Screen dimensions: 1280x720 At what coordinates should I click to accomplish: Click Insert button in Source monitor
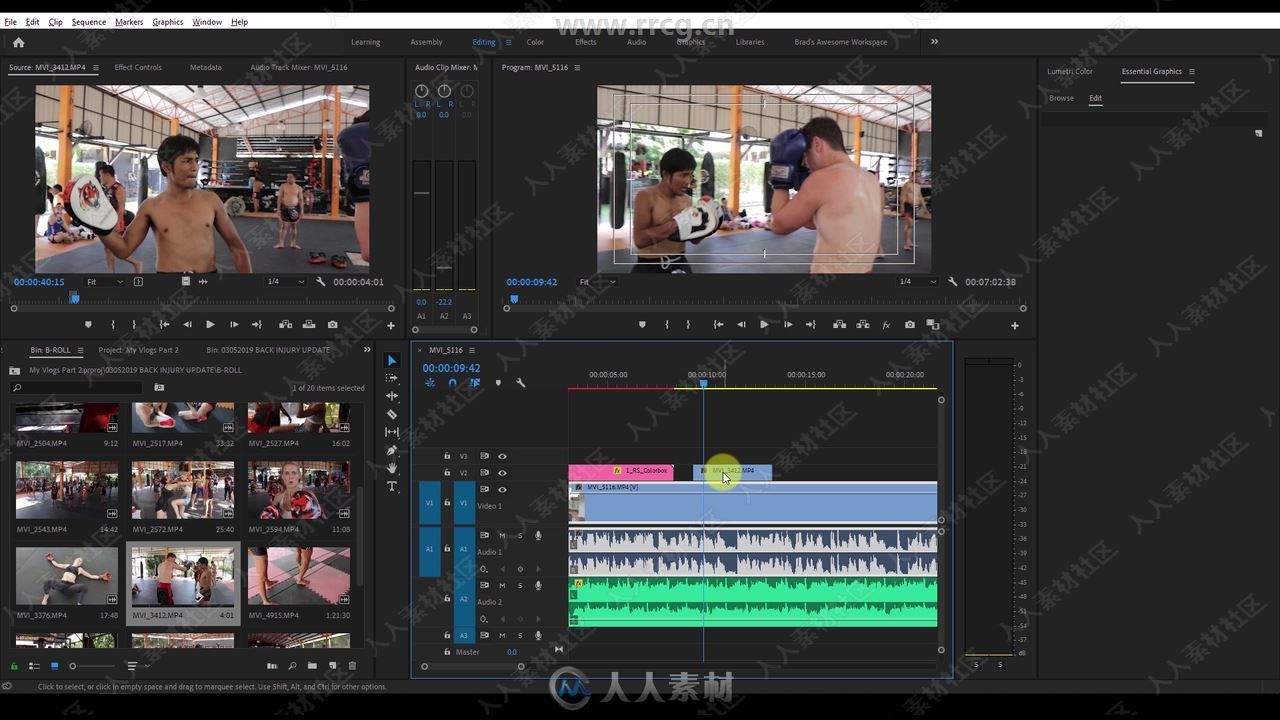(x=285, y=324)
